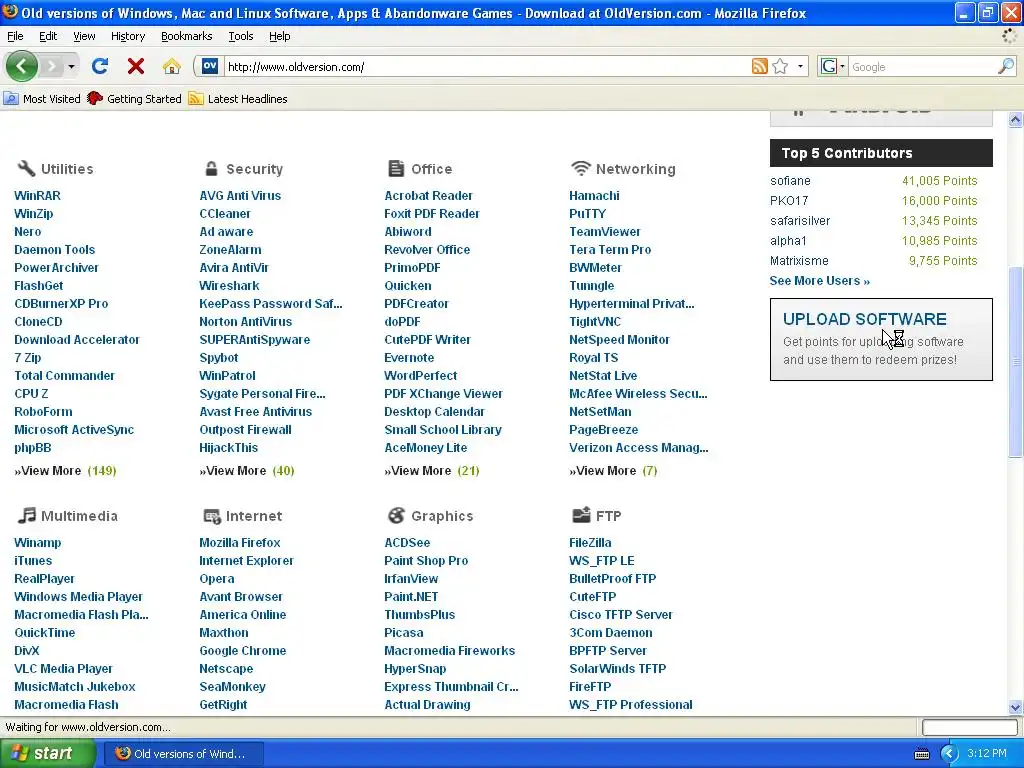This screenshot has height=768, width=1024.
Task: Open the Latest Headlines feed bookmark
Action: [x=238, y=99]
